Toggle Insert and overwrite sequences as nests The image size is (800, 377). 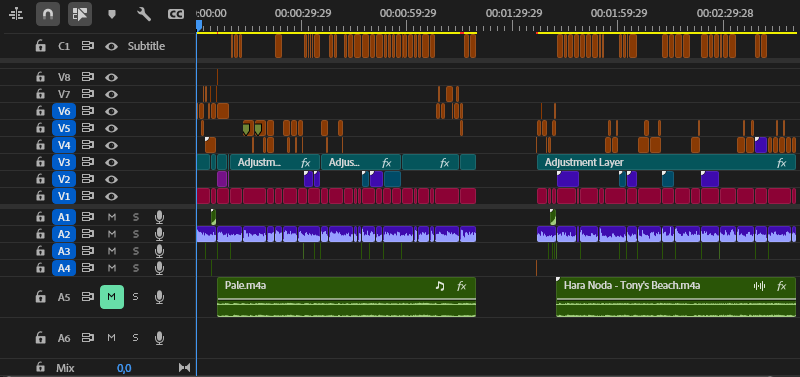pos(16,14)
